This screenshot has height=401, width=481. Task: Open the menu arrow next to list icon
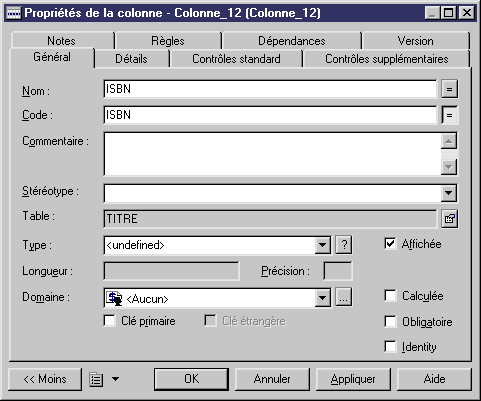pyautogui.click(x=115, y=379)
